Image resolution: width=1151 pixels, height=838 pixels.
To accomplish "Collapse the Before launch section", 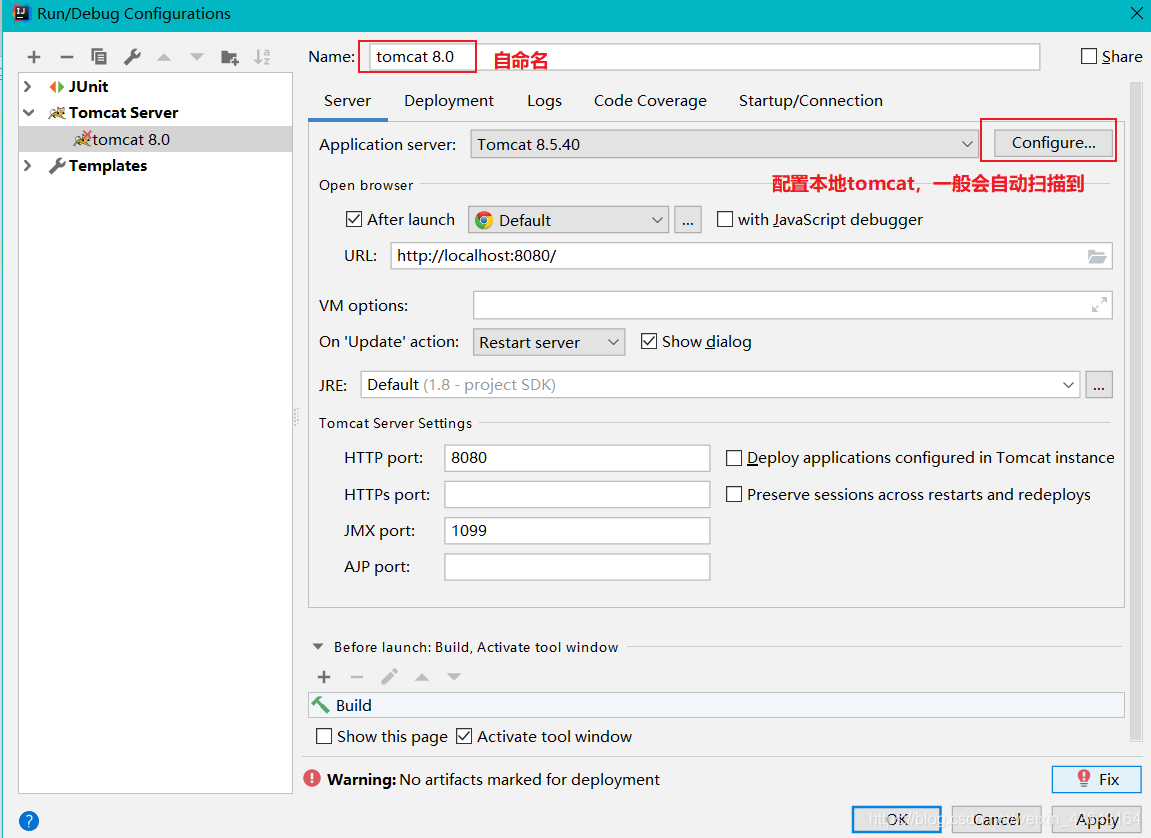I will pos(318,647).
